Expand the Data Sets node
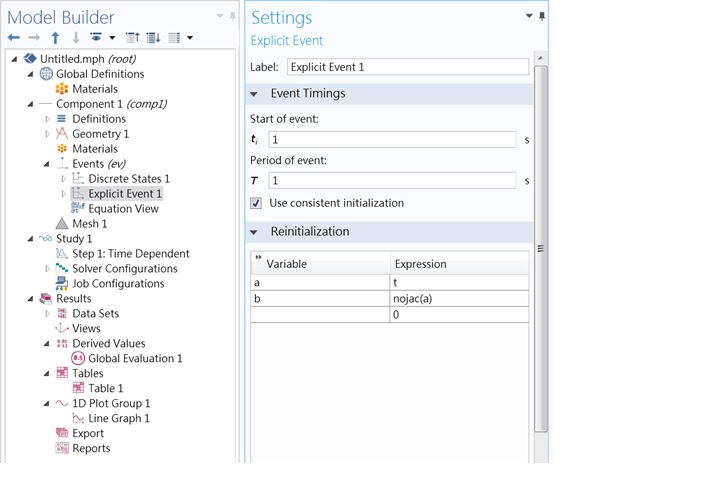The height and width of the screenshot is (500, 707). pyautogui.click(x=47, y=314)
